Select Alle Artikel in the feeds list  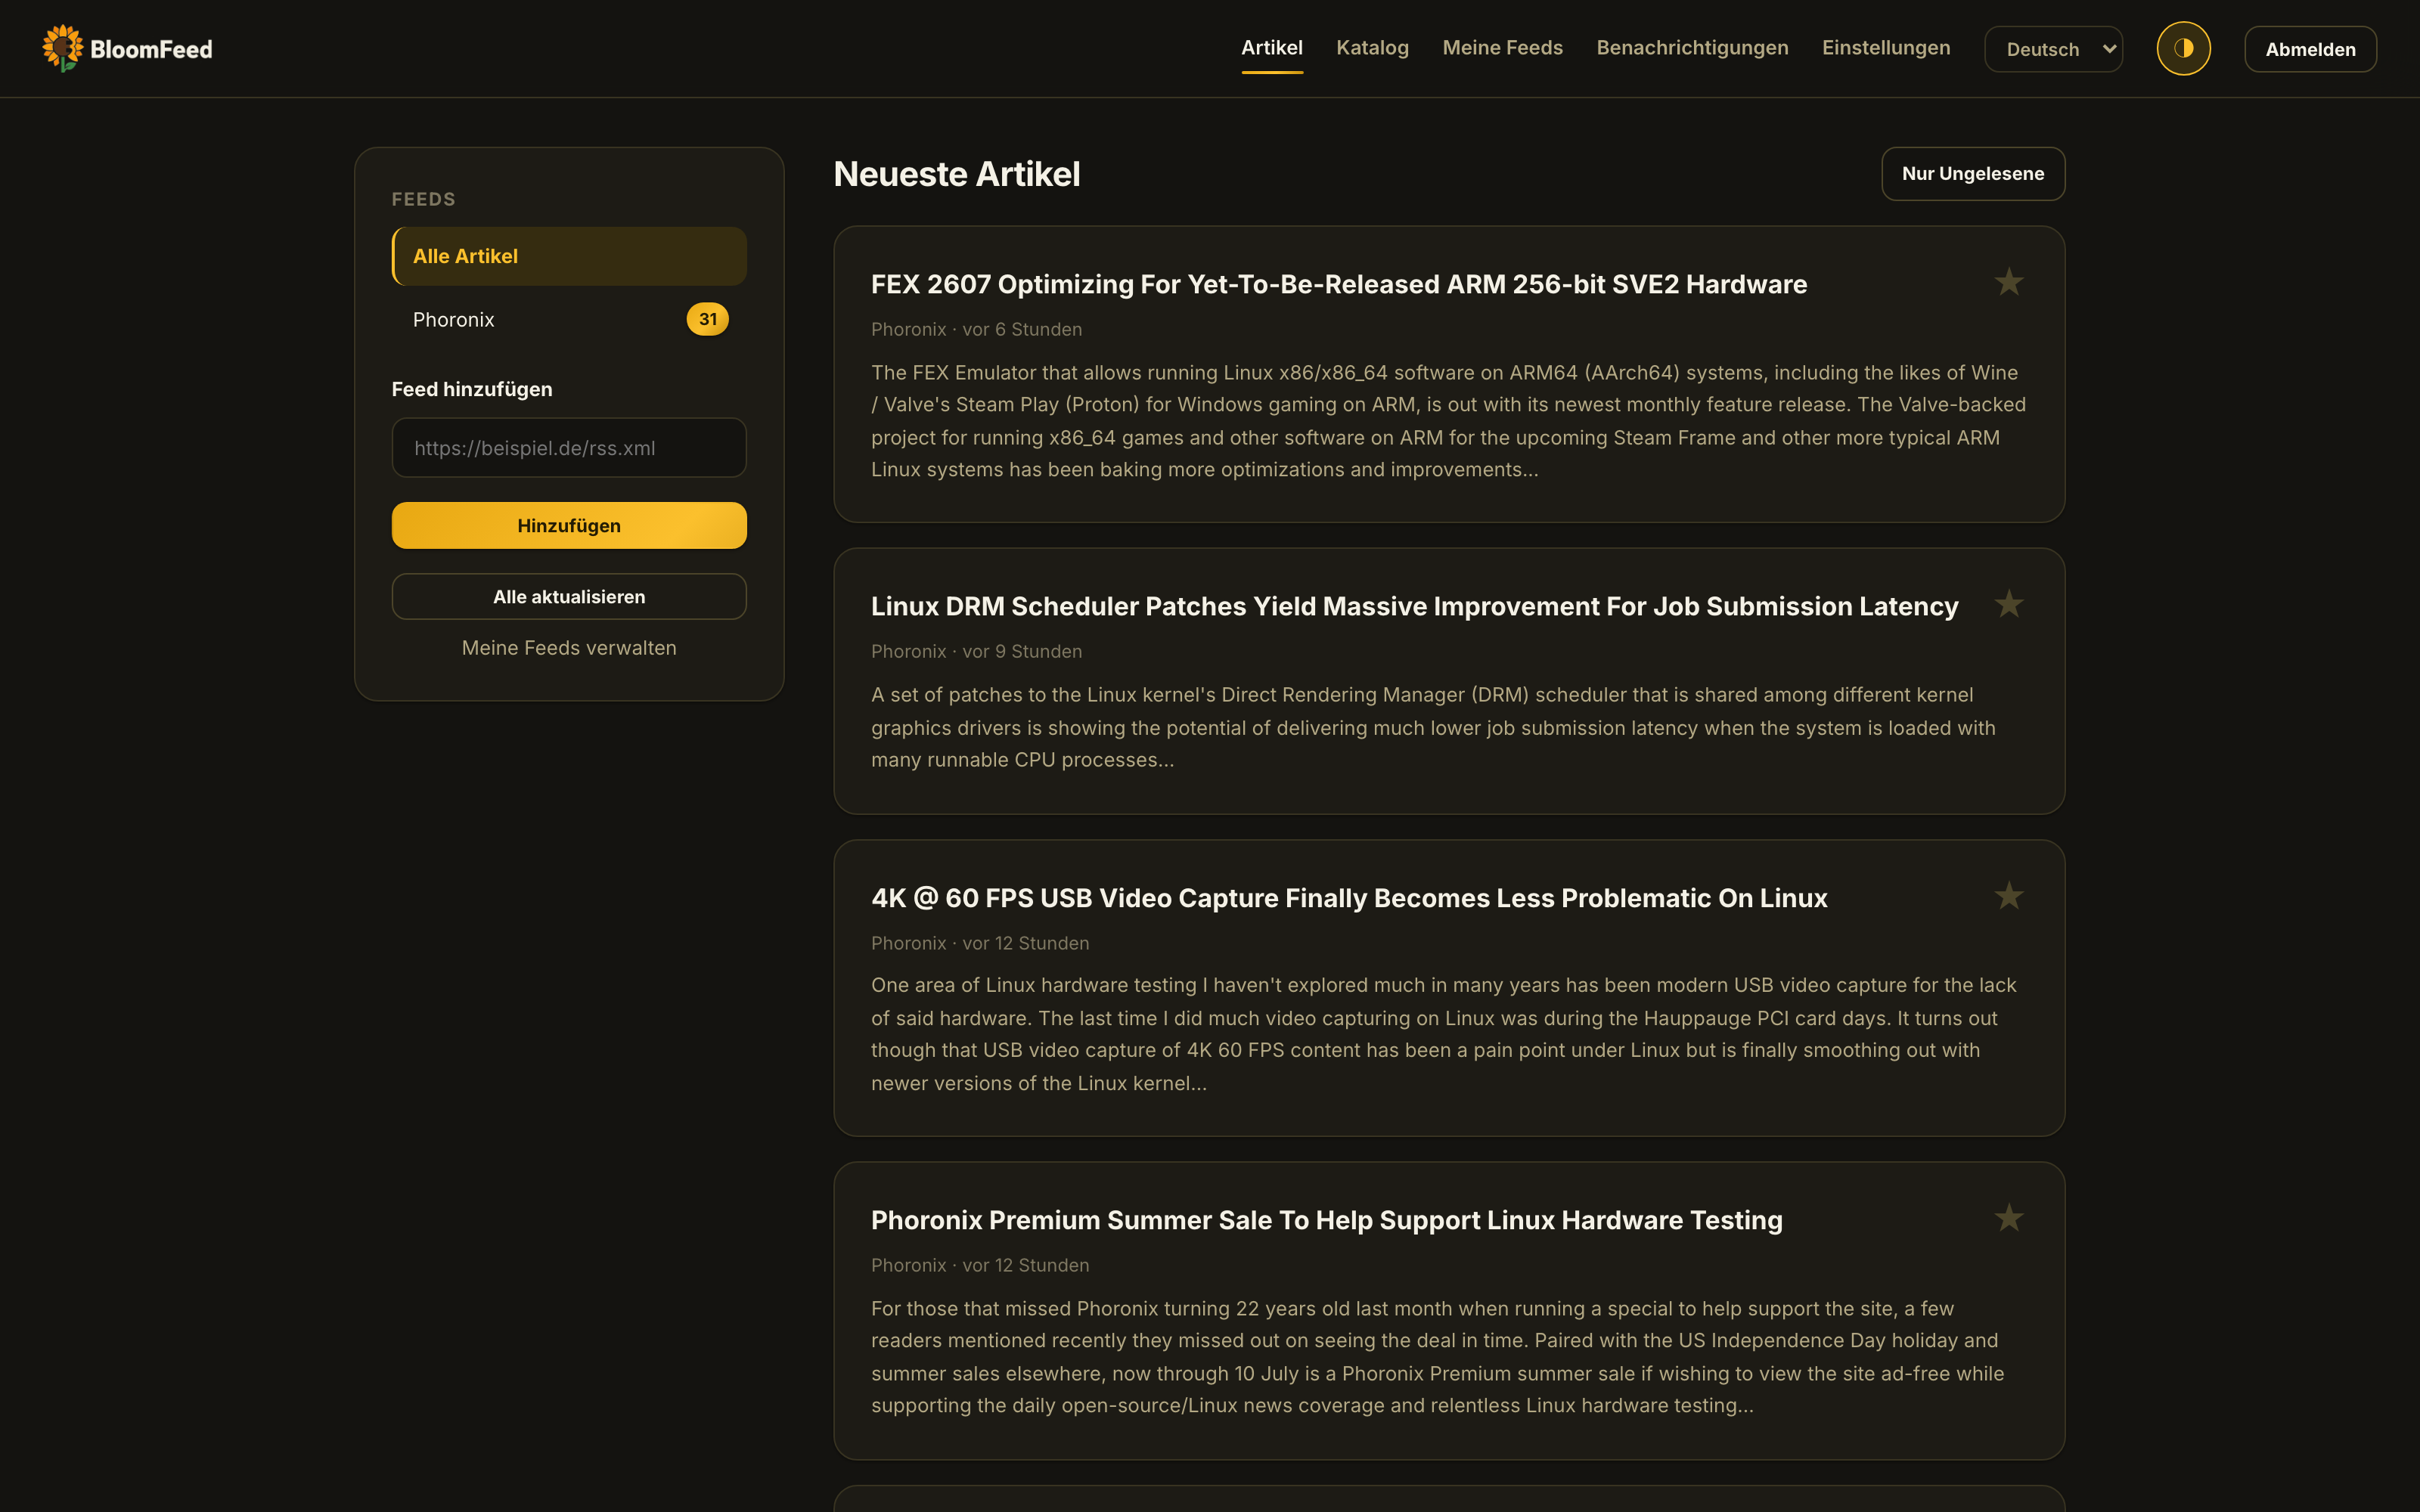coord(569,256)
